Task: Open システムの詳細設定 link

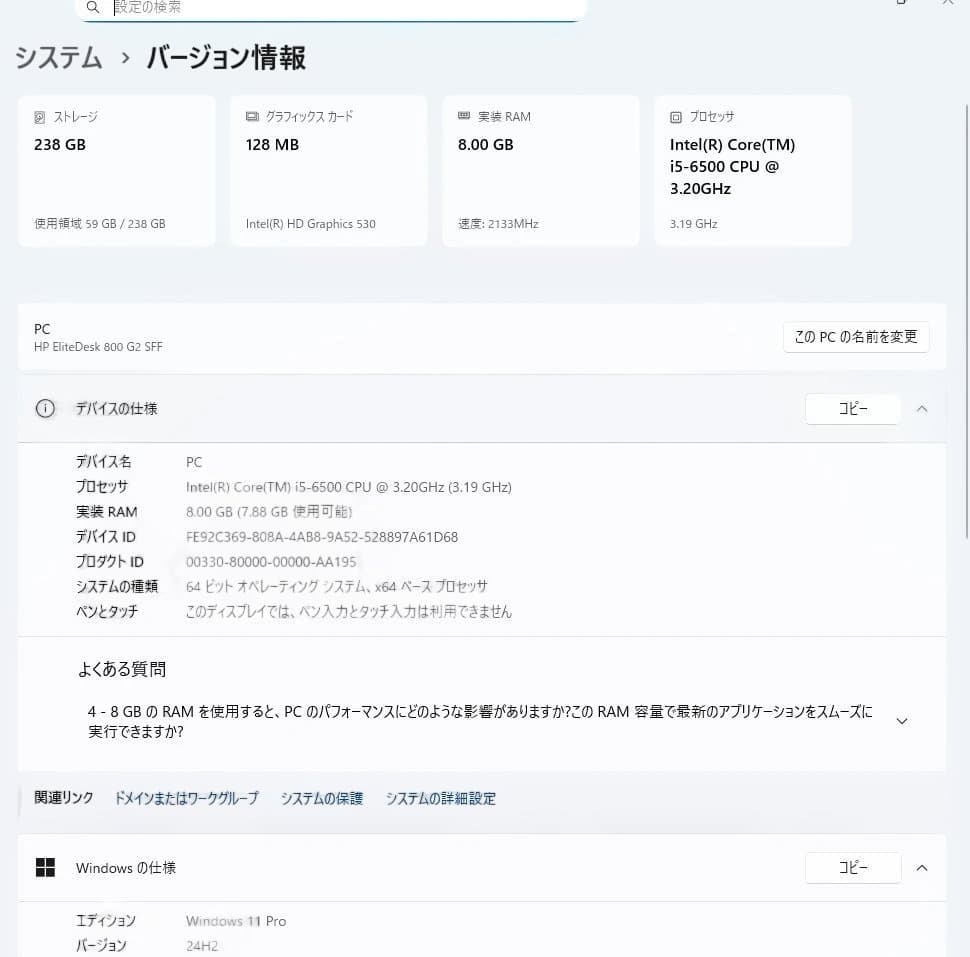Action: 440,798
